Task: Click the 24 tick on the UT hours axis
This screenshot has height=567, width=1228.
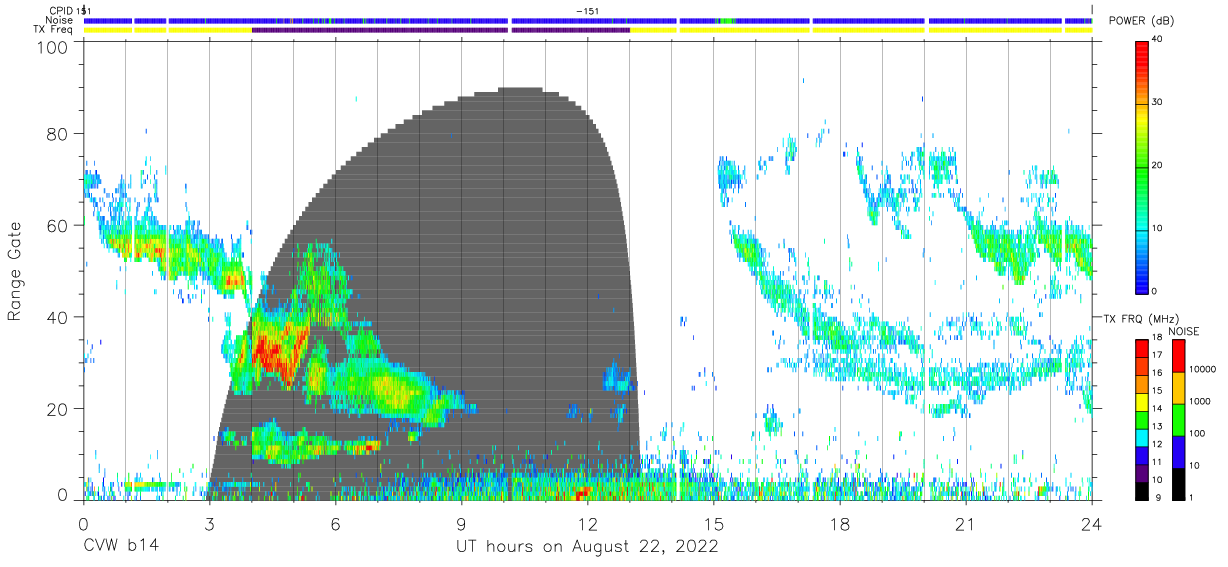Action: coord(1092,524)
